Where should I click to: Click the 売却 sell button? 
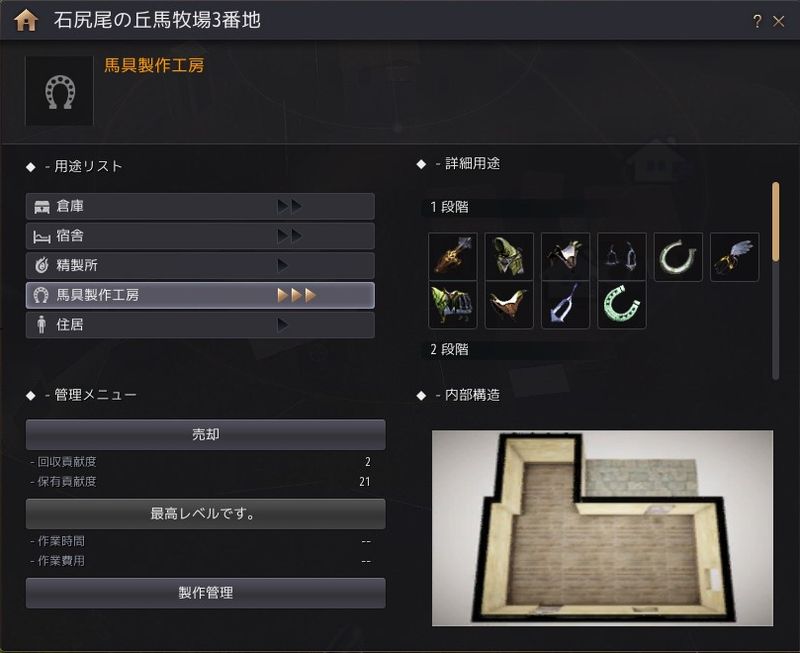coord(206,434)
